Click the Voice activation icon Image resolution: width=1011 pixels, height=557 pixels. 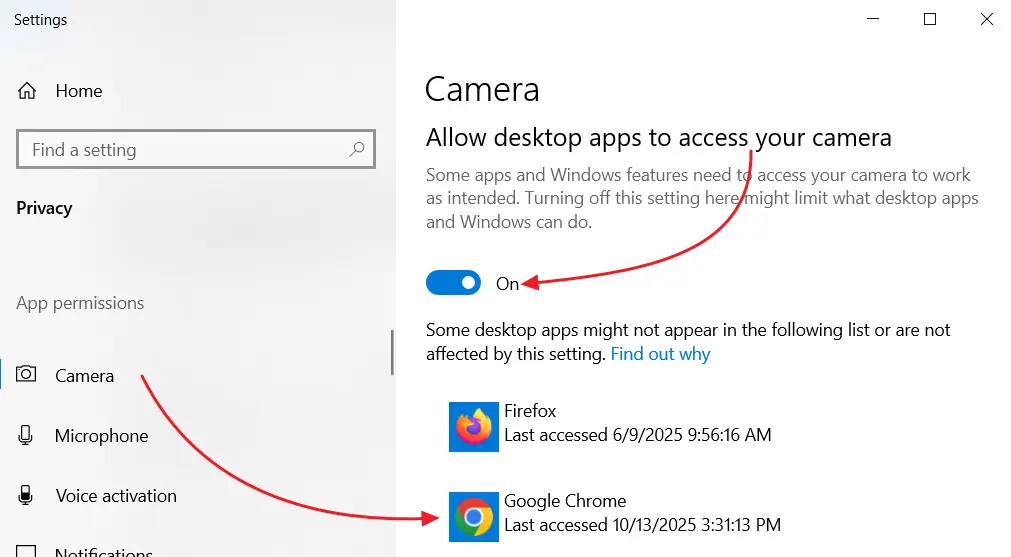27,496
